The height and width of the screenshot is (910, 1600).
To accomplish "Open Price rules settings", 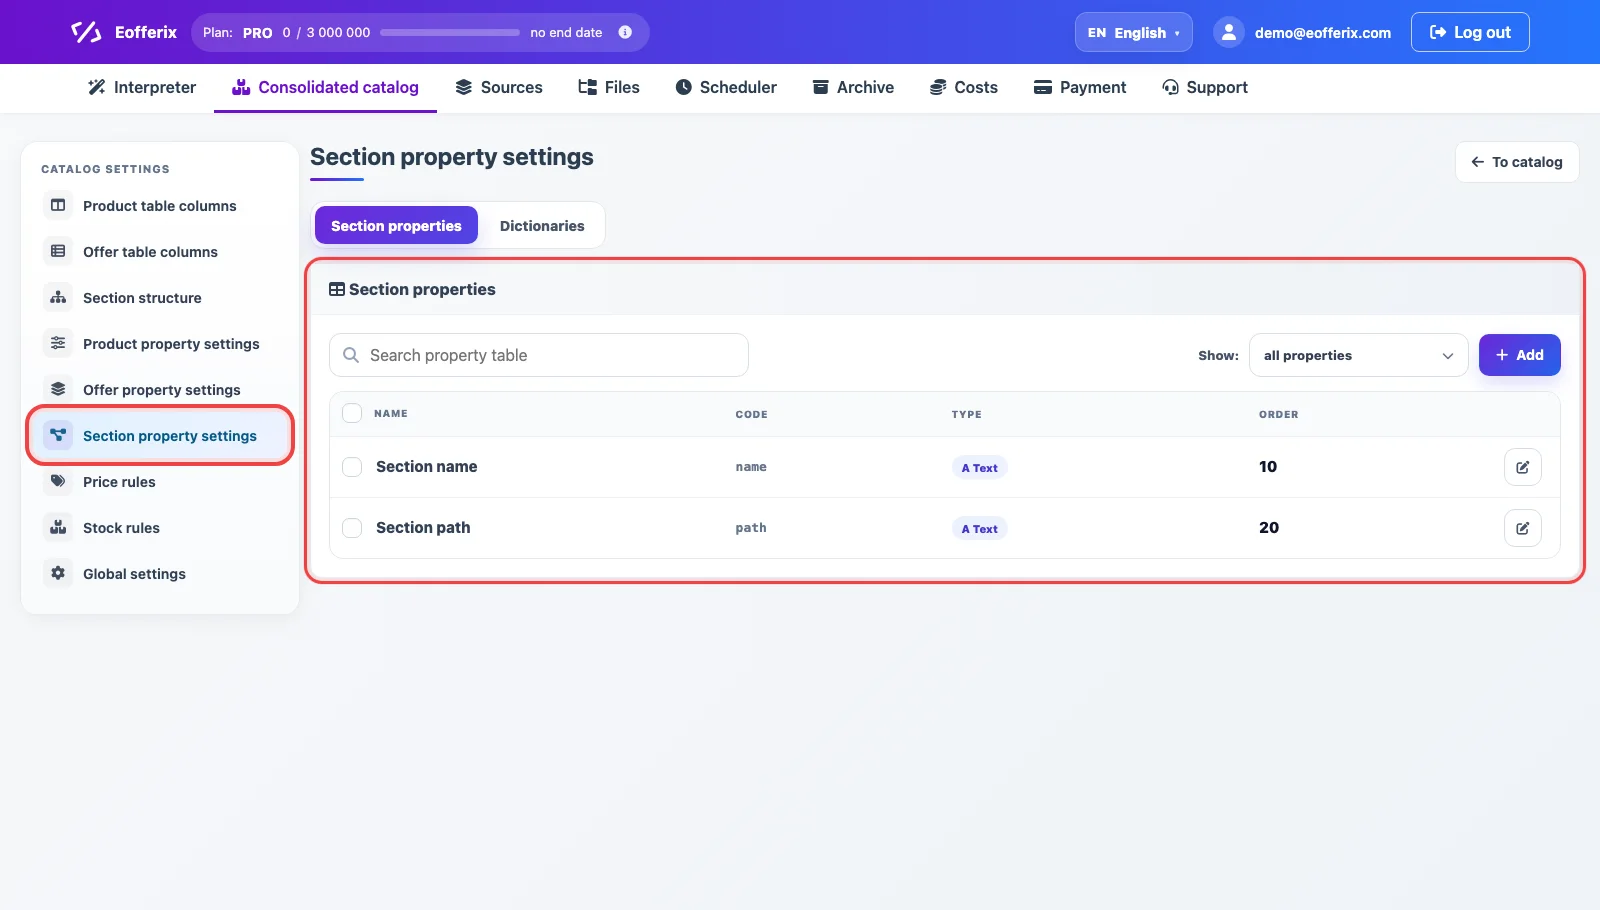I will pyautogui.click(x=160, y=481).
